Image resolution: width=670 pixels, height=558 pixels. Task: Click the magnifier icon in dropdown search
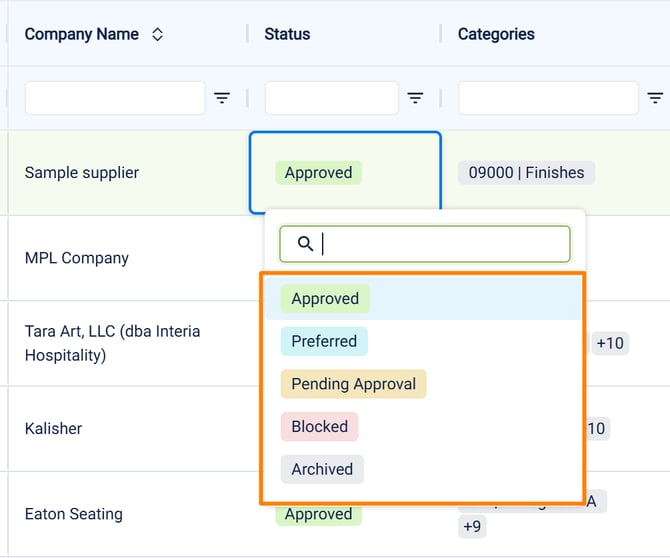pos(306,244)
